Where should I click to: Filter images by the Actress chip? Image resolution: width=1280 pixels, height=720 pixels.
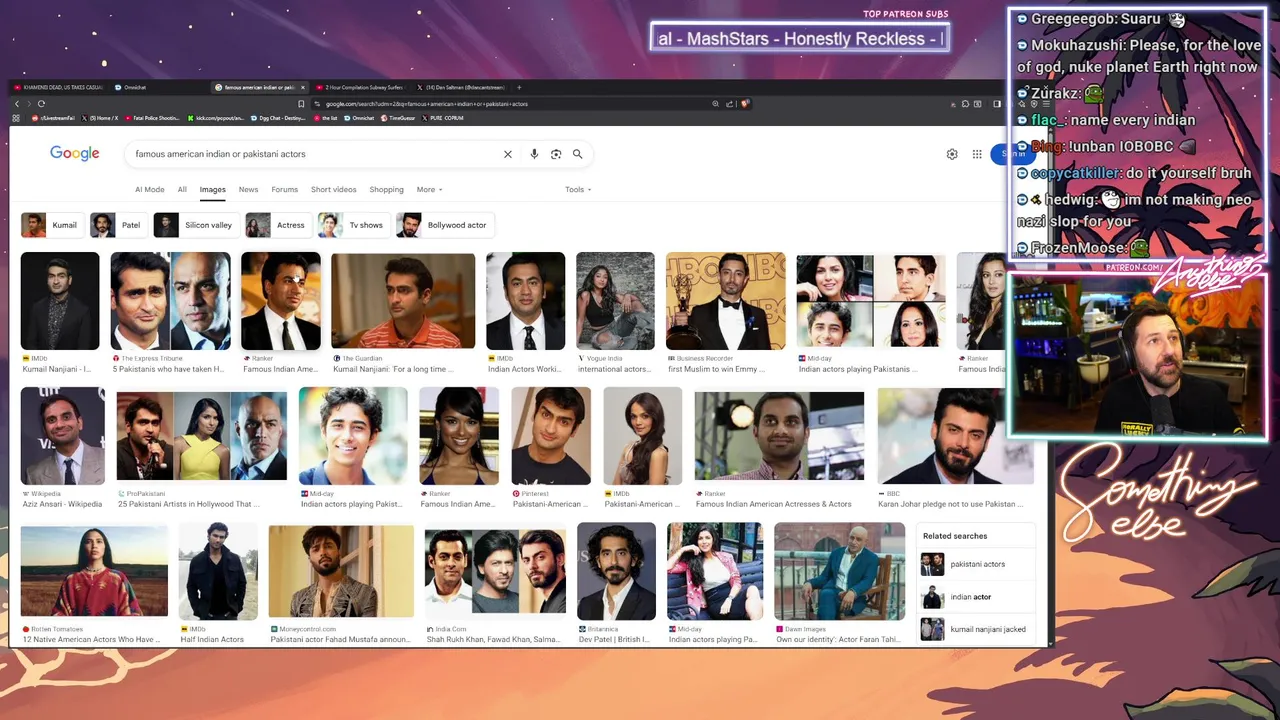tap(278, 225)
